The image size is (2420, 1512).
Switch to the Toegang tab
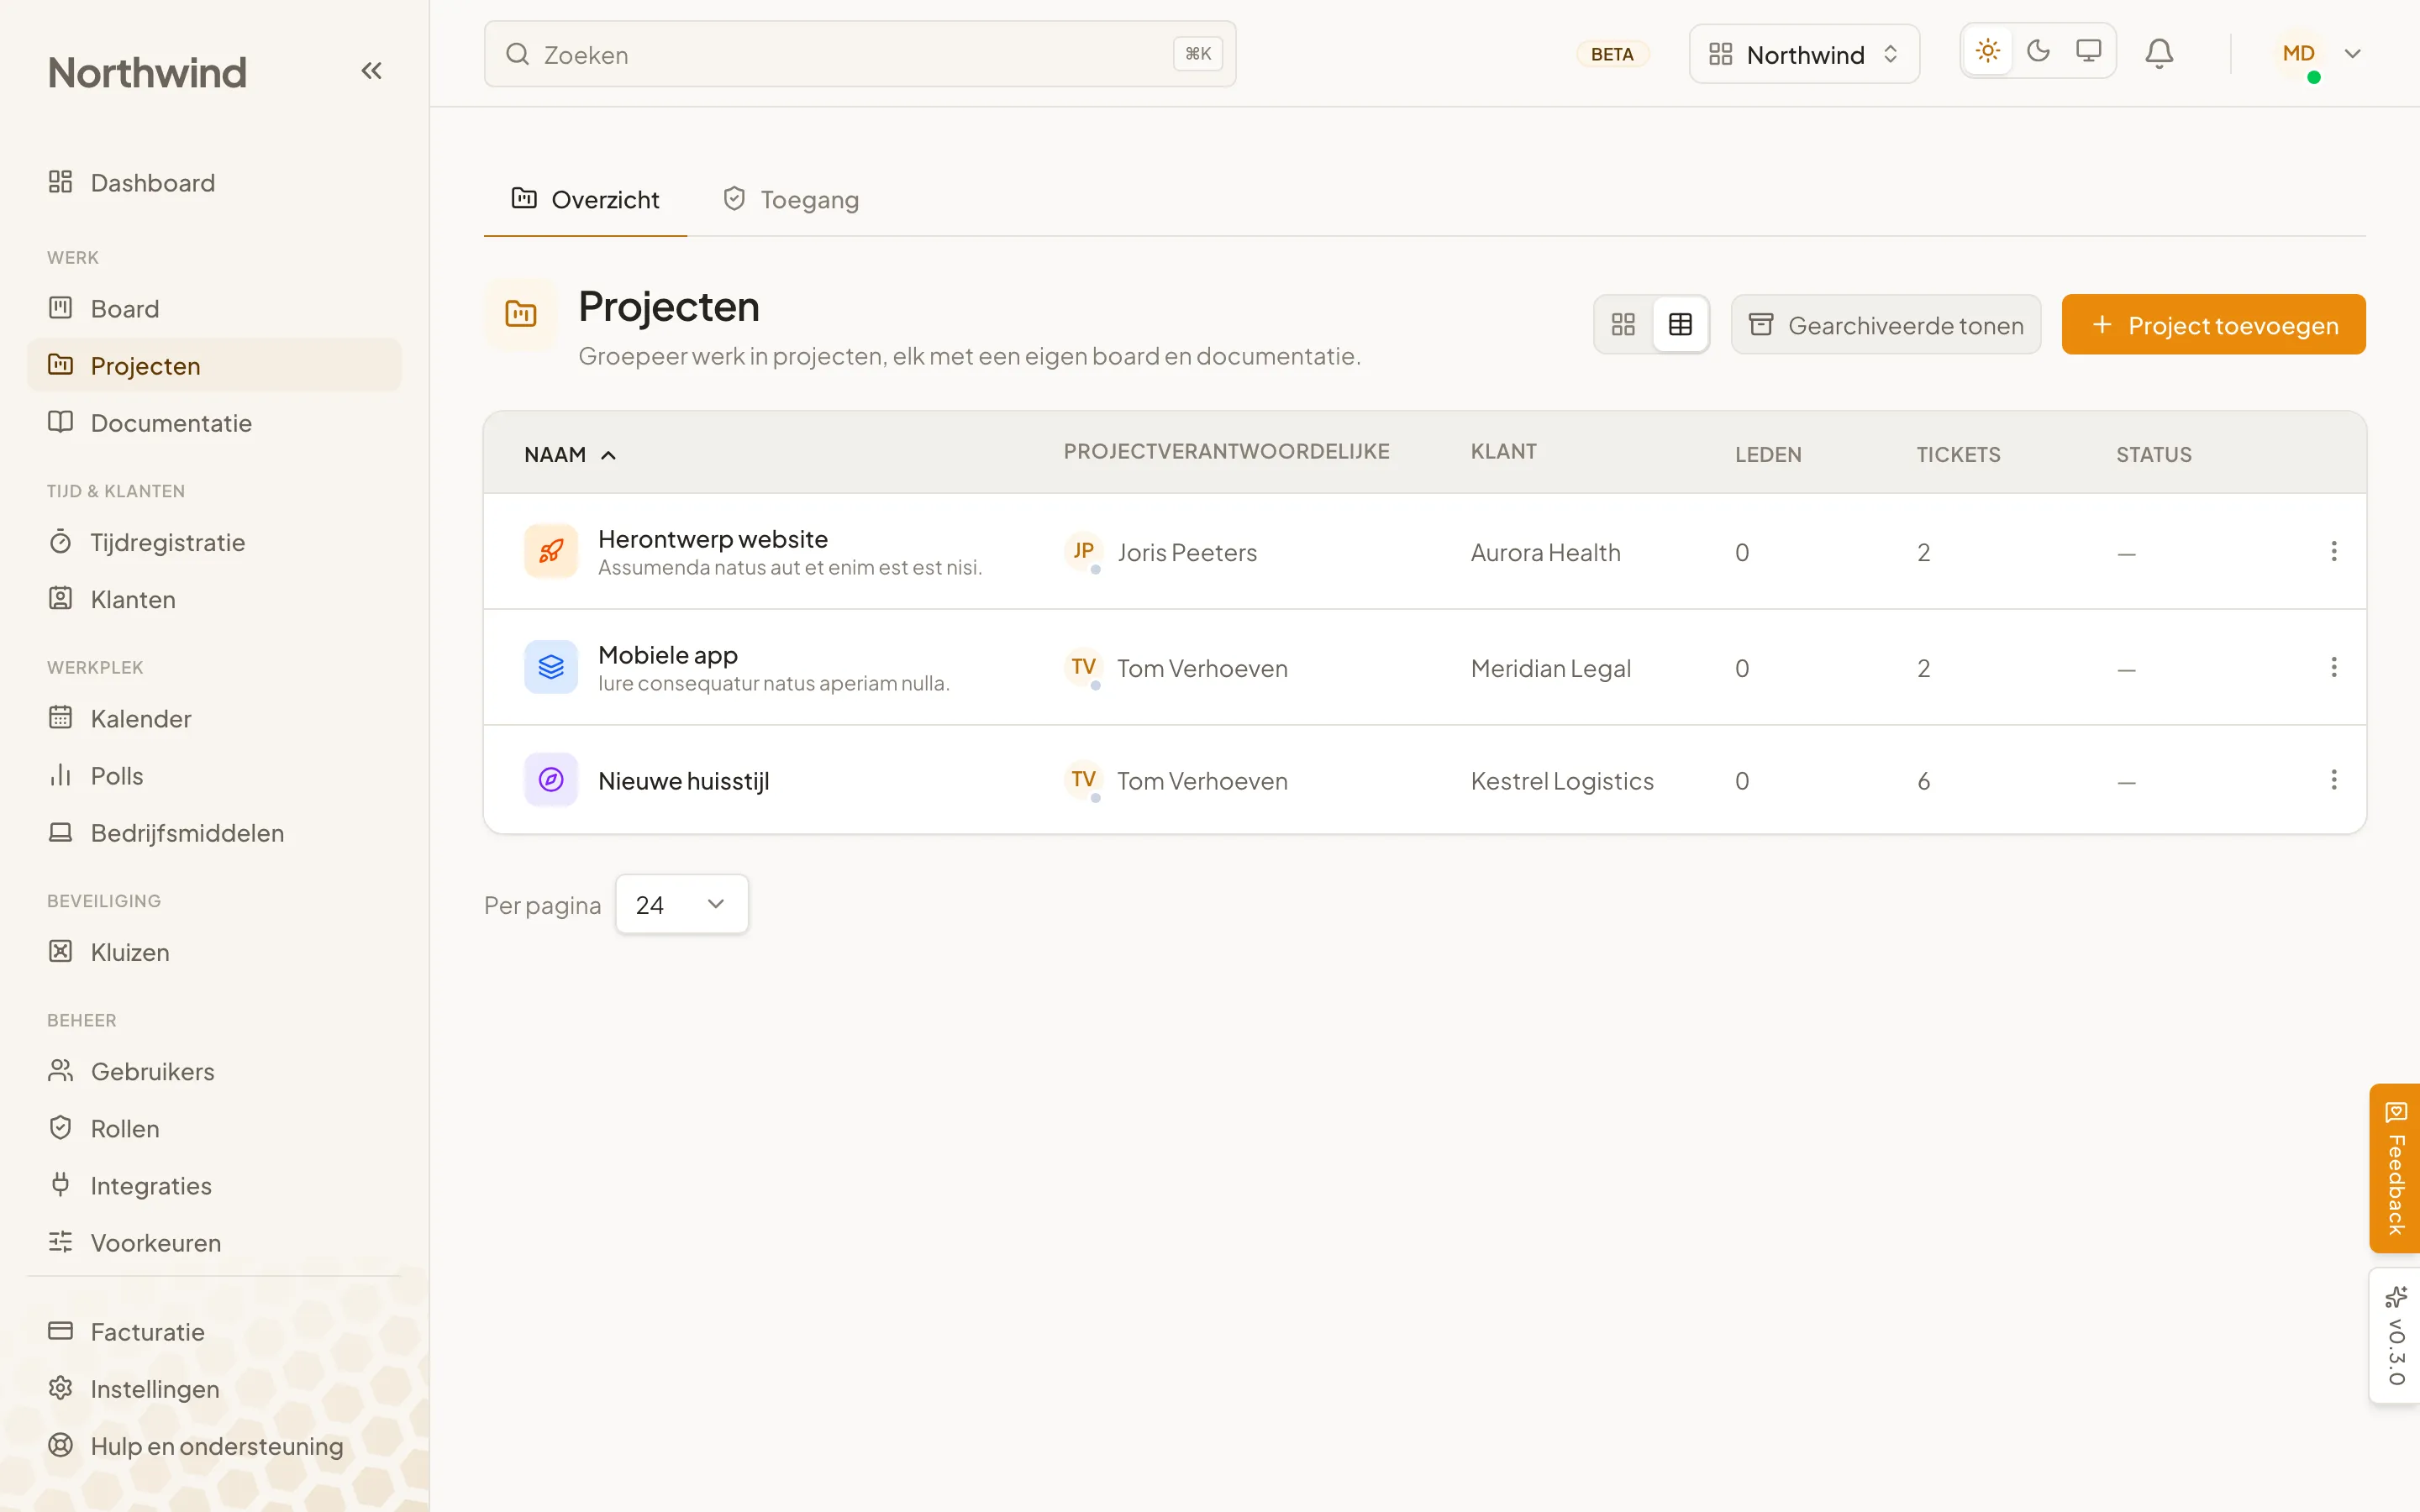coord(791,200)
